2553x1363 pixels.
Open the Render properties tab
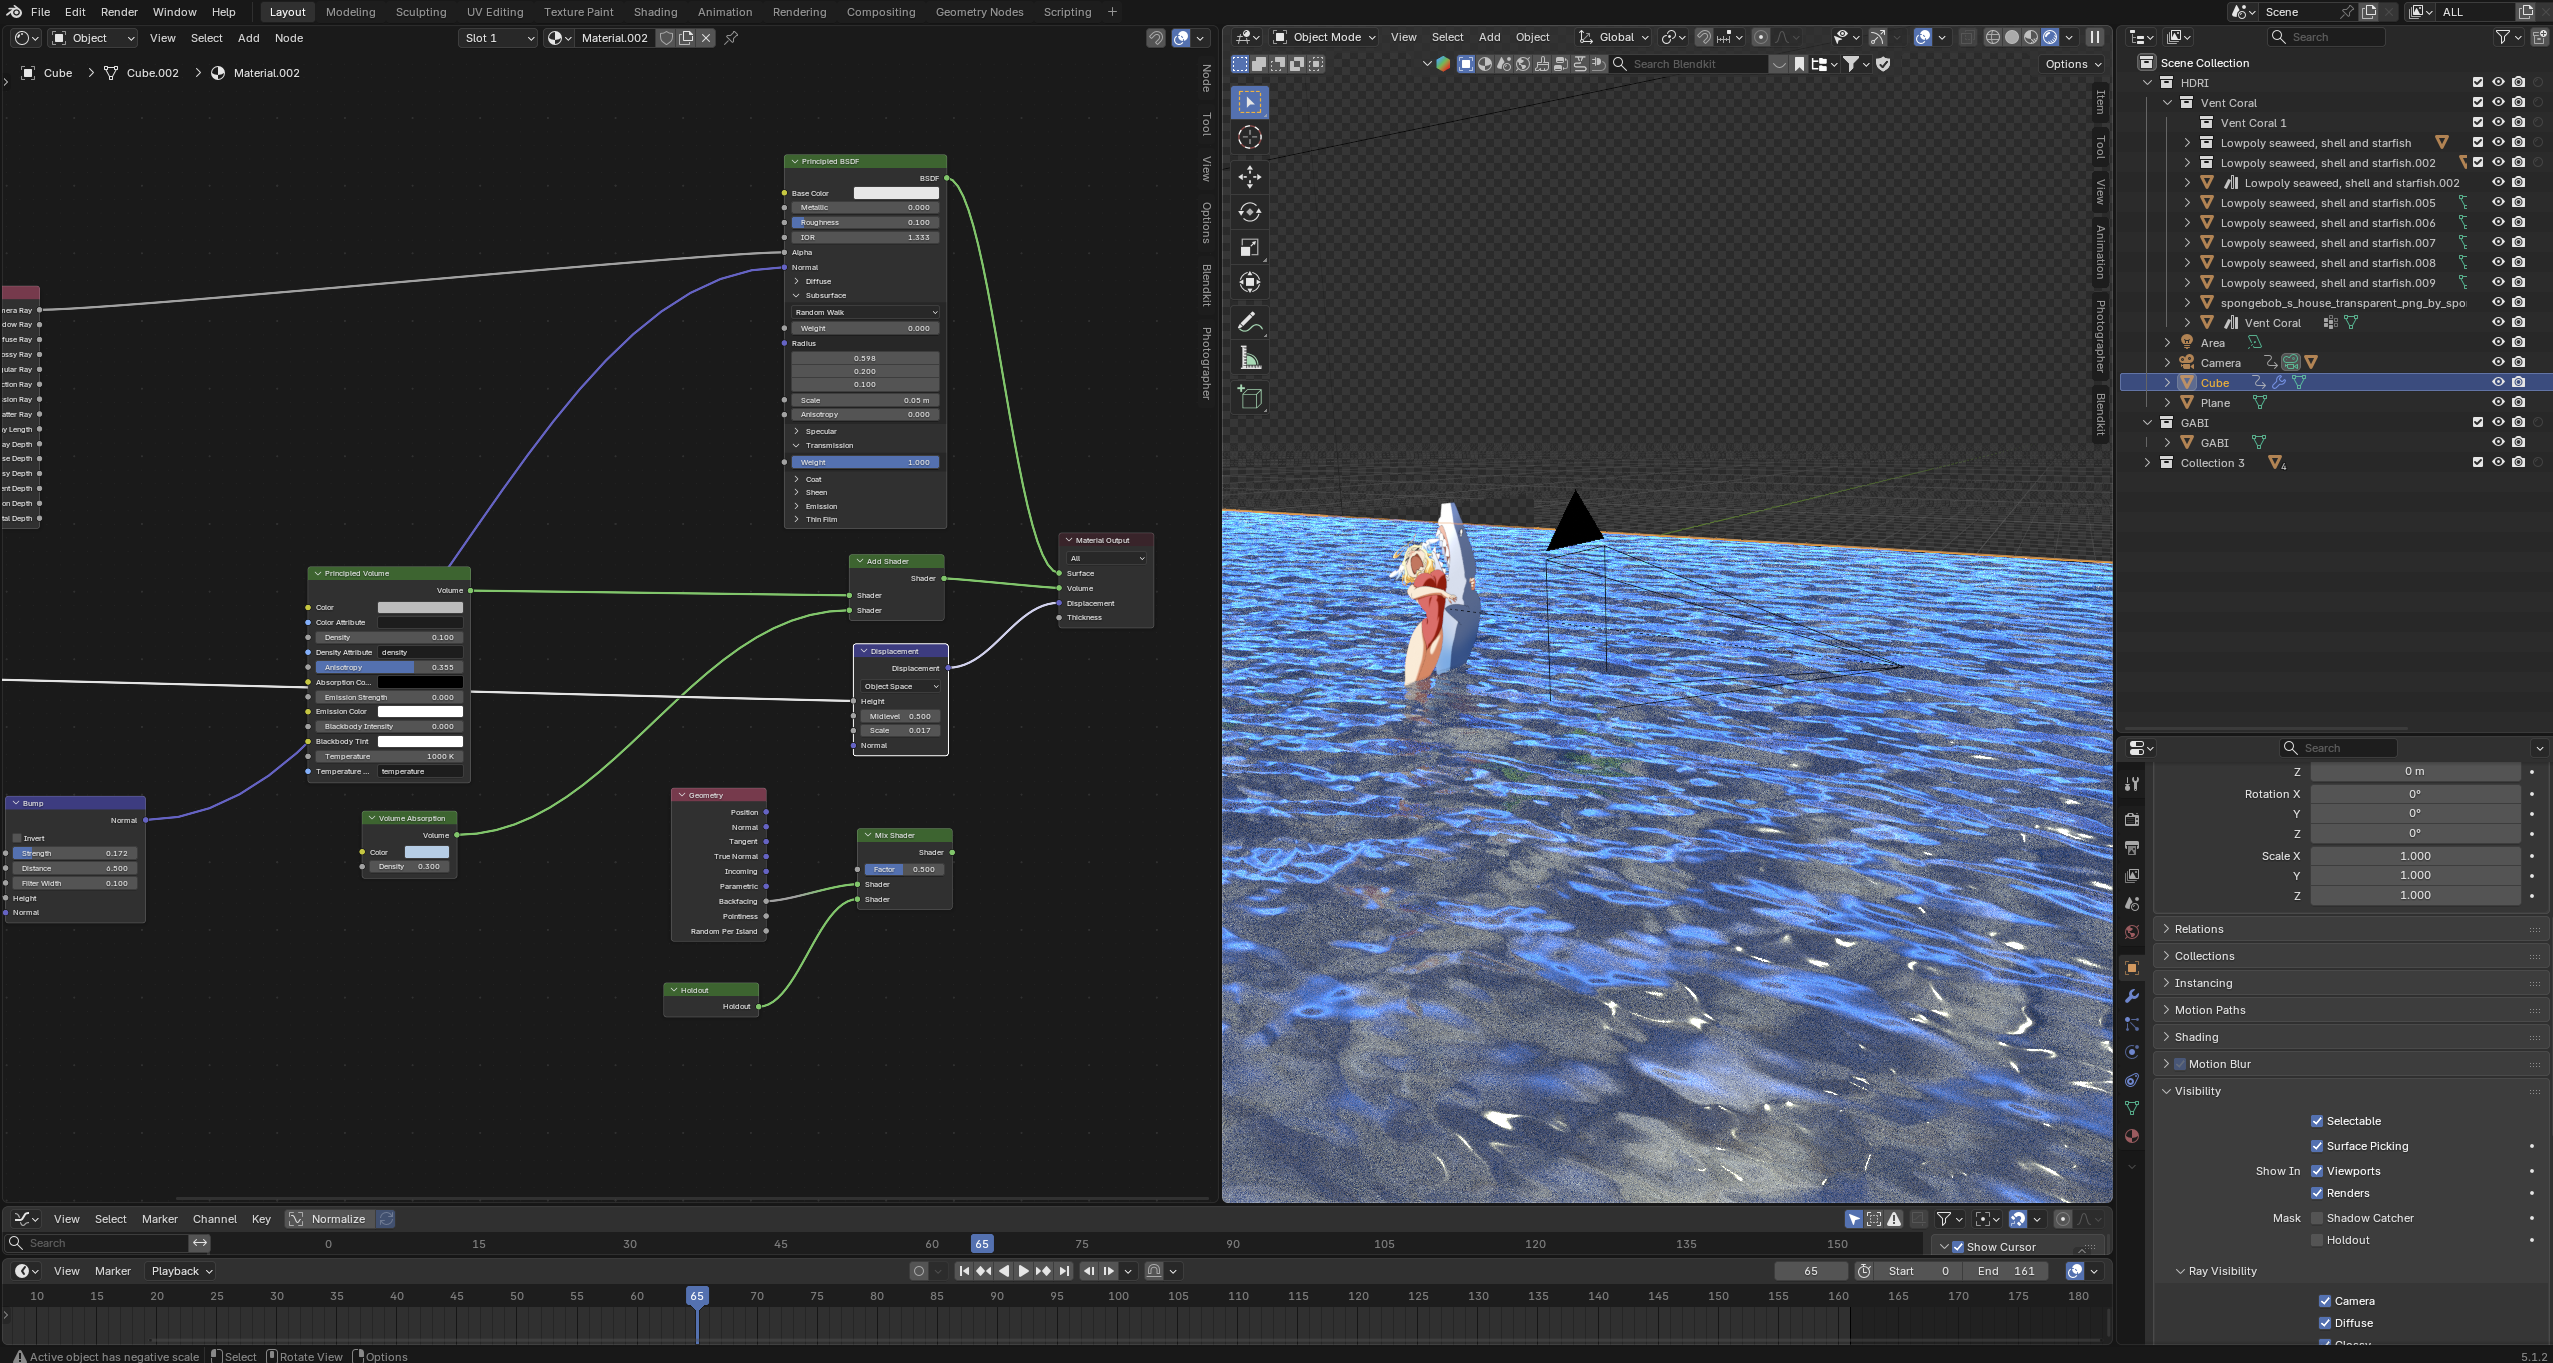2132,820
